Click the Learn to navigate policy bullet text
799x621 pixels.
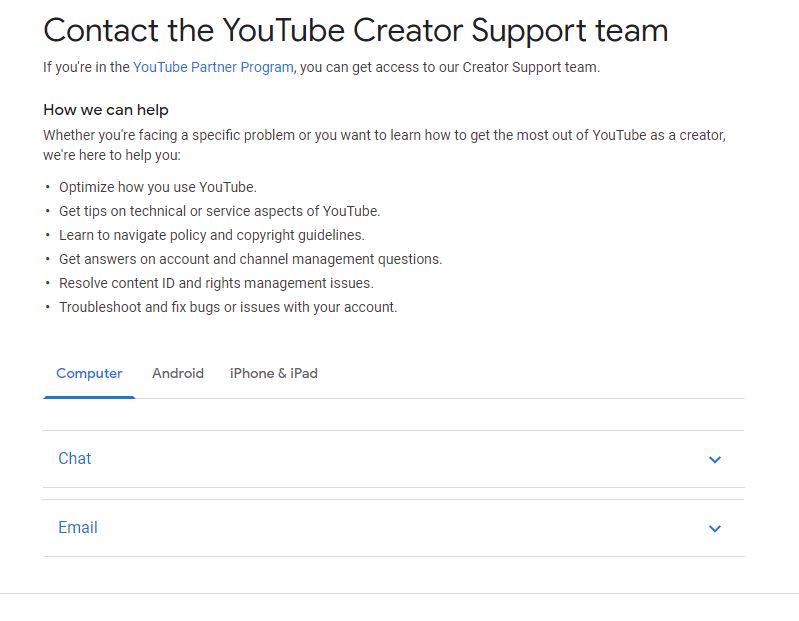[x=212, y=235]
